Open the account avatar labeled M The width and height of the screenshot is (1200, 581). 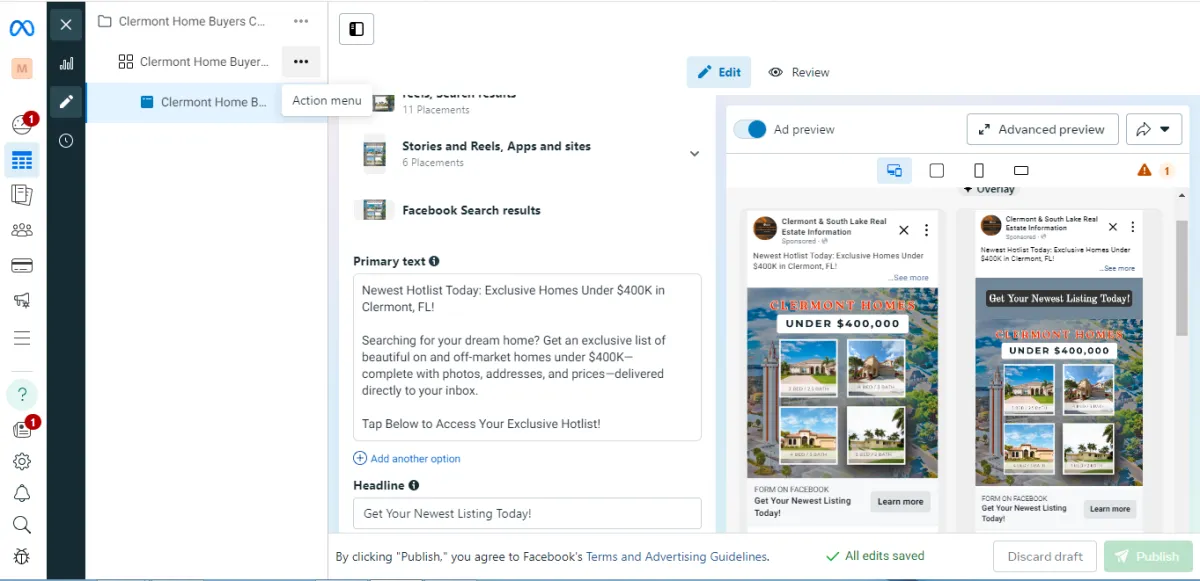22,68
